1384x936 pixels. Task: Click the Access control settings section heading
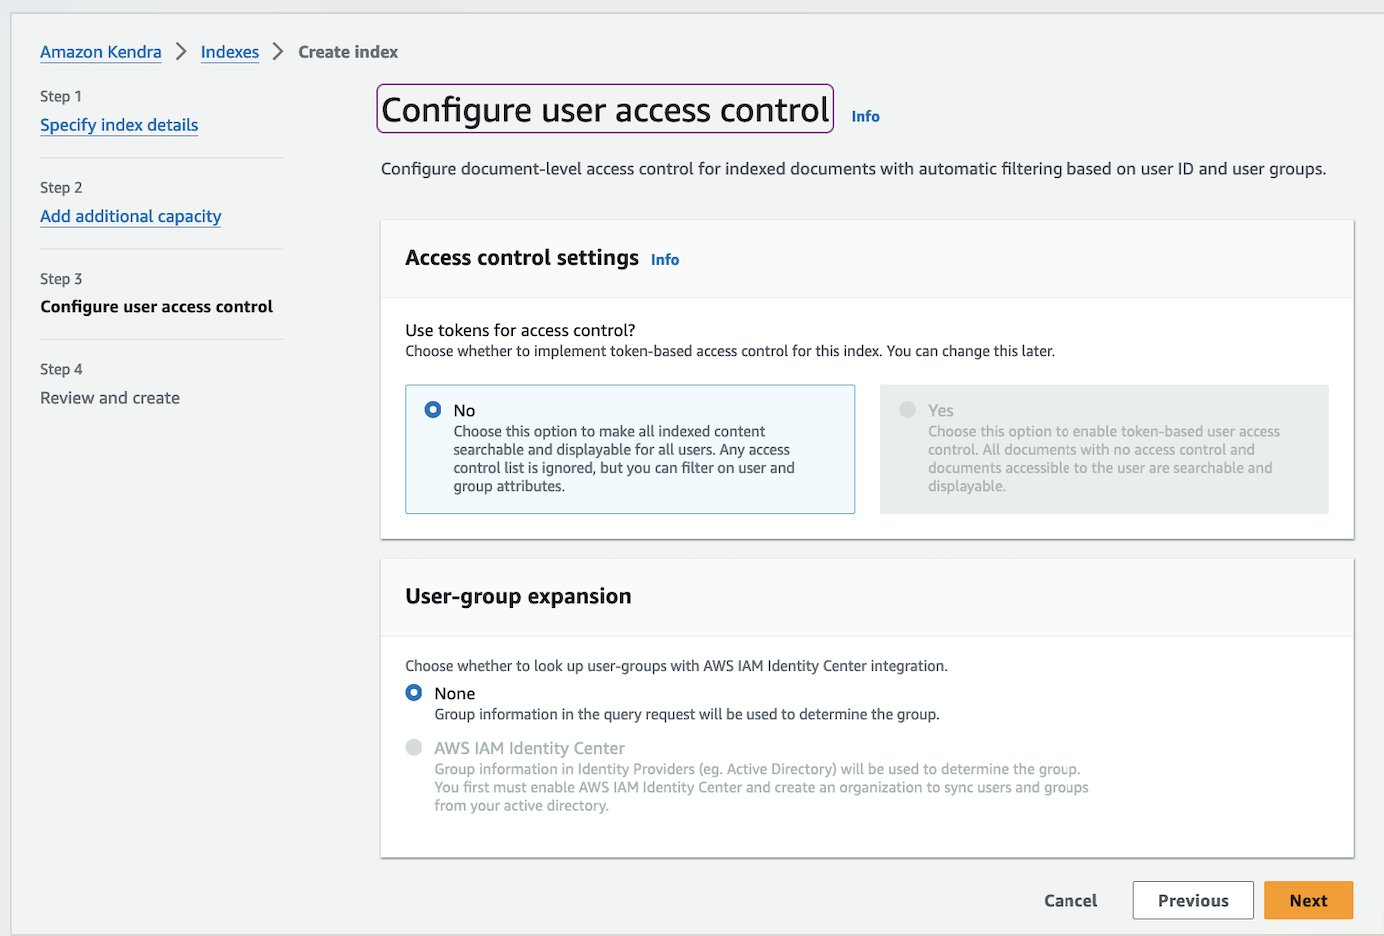coord(522,258)
